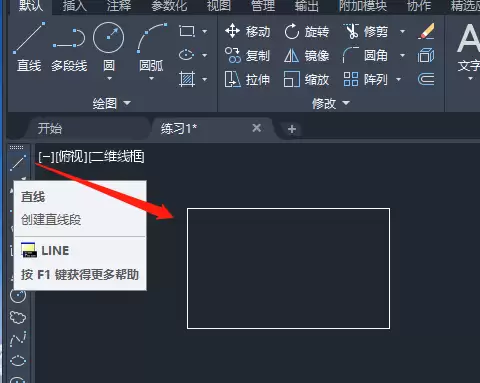Open the Text (文字) dropdown arrow
480x383 pixels.
pos(470,79)
